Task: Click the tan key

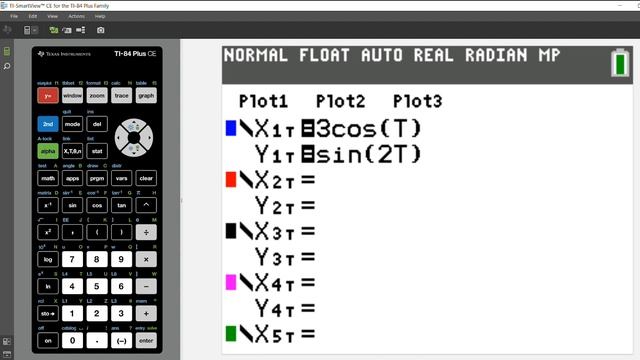Action: click(x=122, y=205)
